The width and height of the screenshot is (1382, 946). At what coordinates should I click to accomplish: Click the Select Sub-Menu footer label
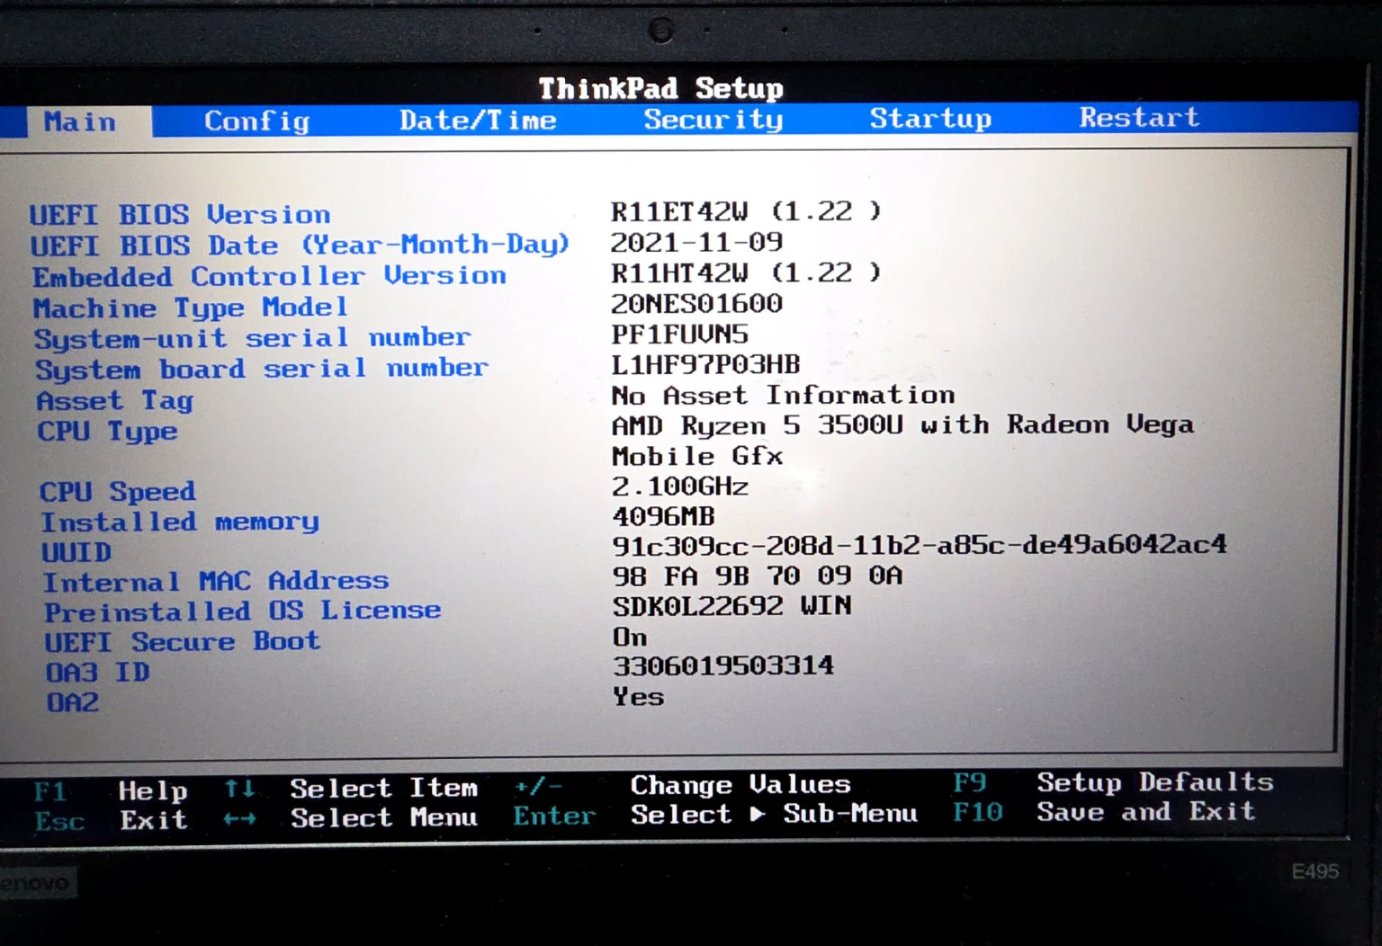click(774, 814)
